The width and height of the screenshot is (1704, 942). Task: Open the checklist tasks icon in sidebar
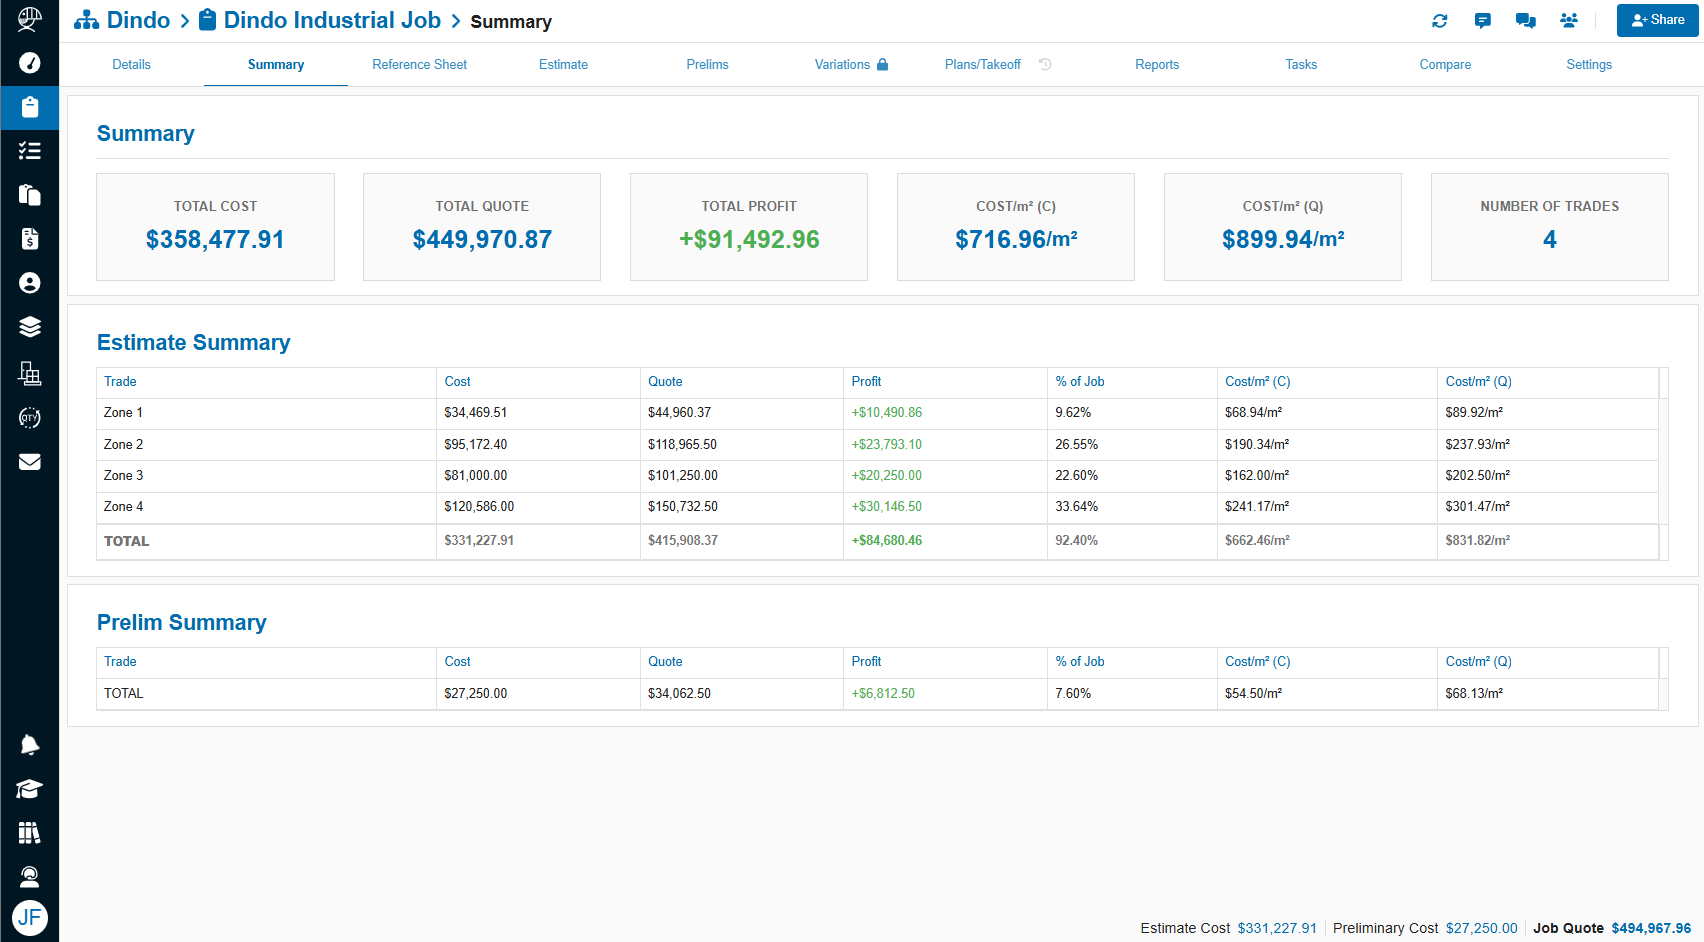pyautogui.click(x=30, y=151)
